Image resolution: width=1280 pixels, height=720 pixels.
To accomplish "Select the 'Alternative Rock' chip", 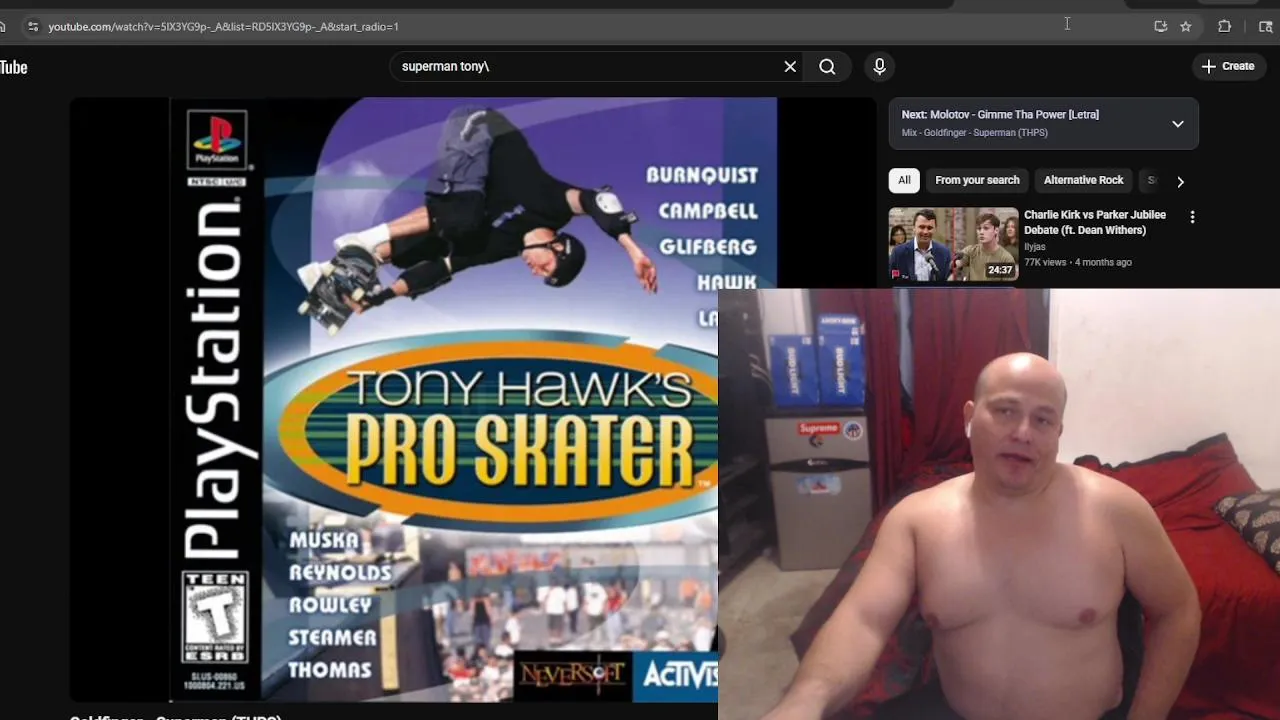I will (1083, 181).
